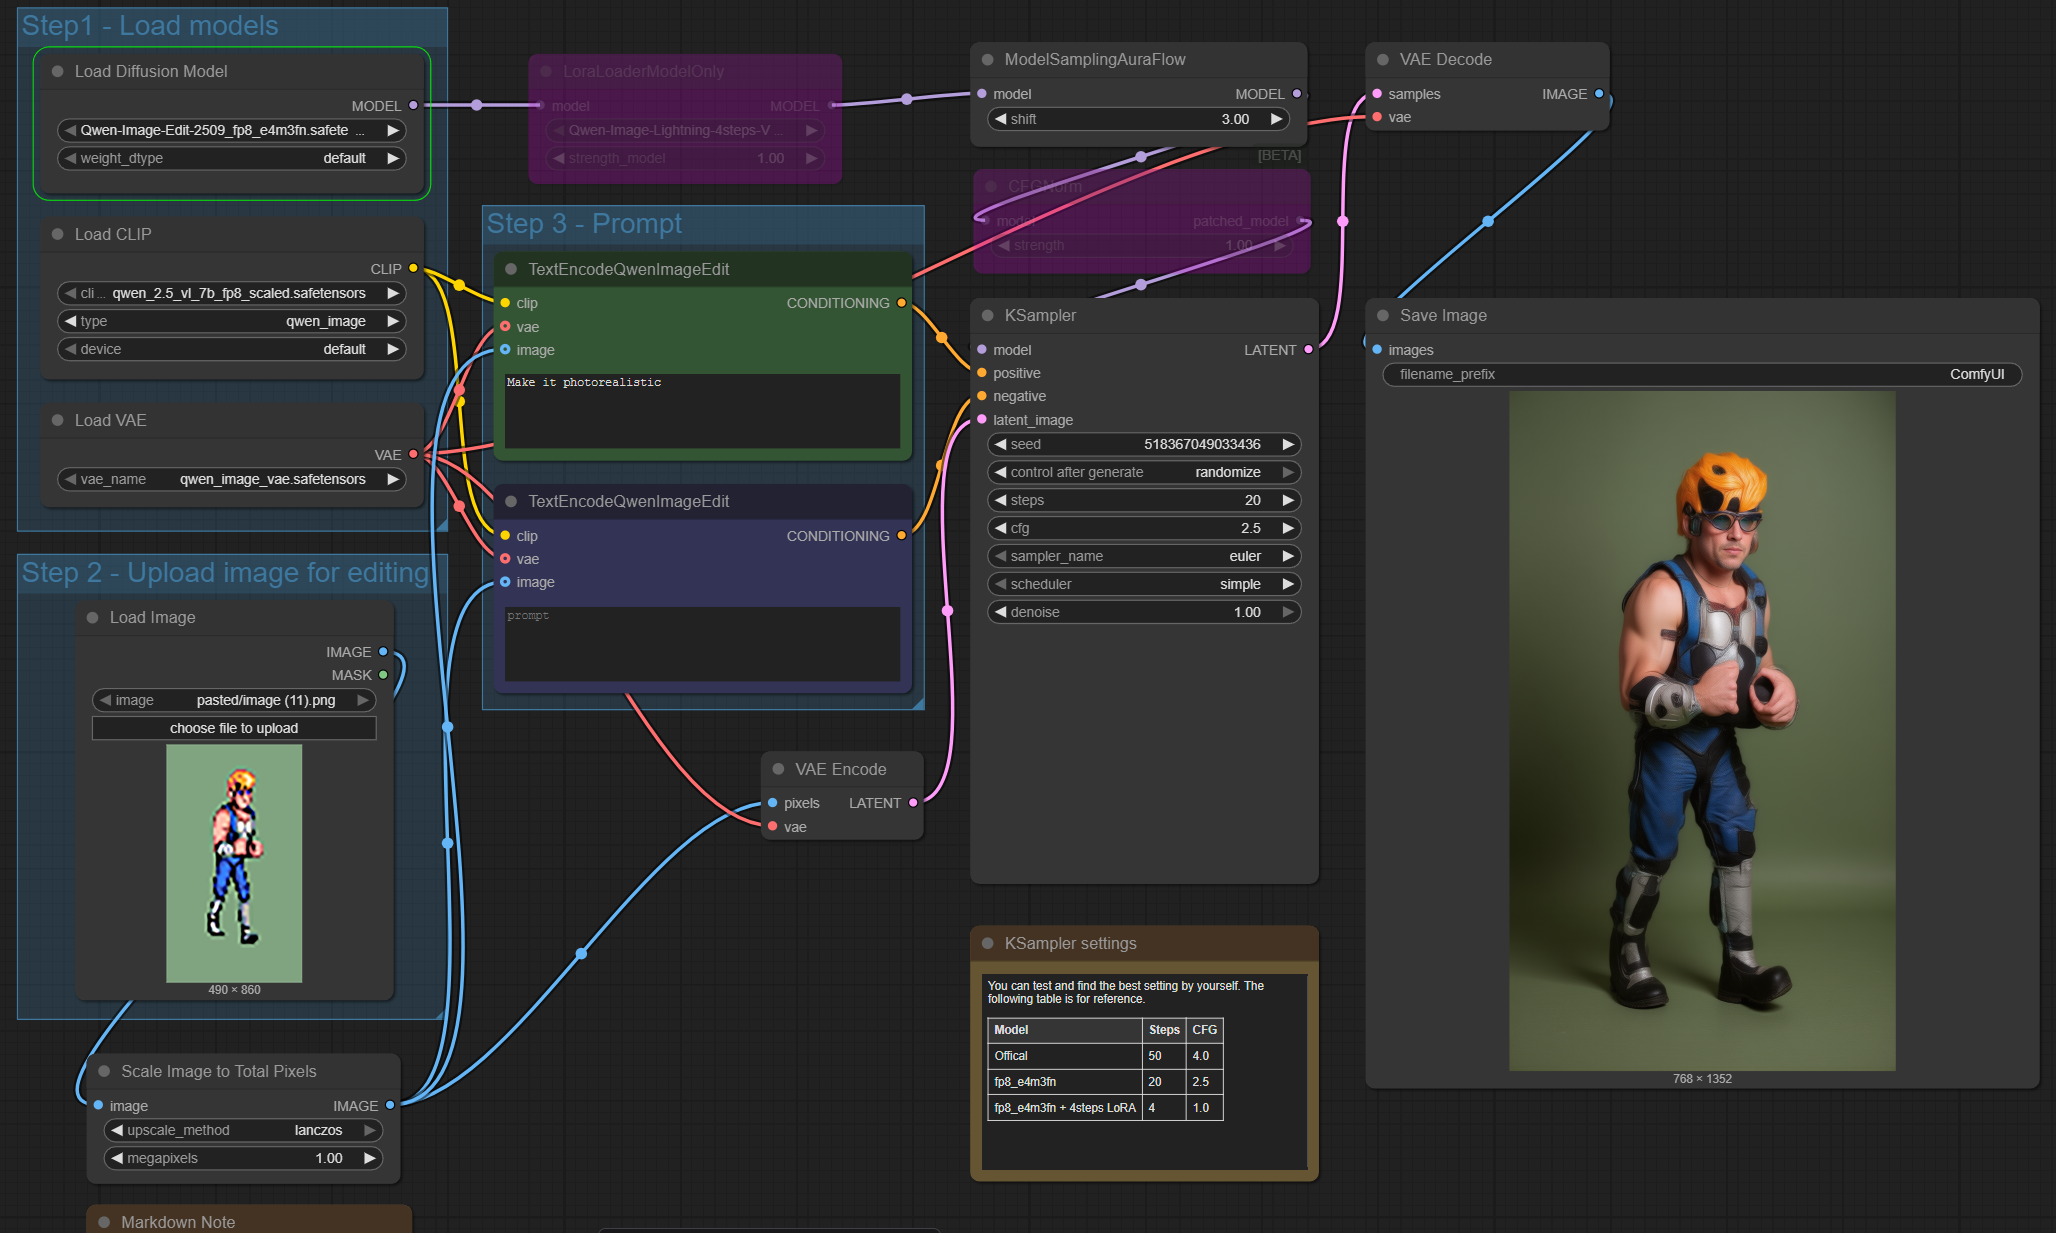Image resolution: width=2056 pixels, height=1233 pixels.
Task: Click IMAGE output socket on Load Image
Action: (x=383, y=652)
